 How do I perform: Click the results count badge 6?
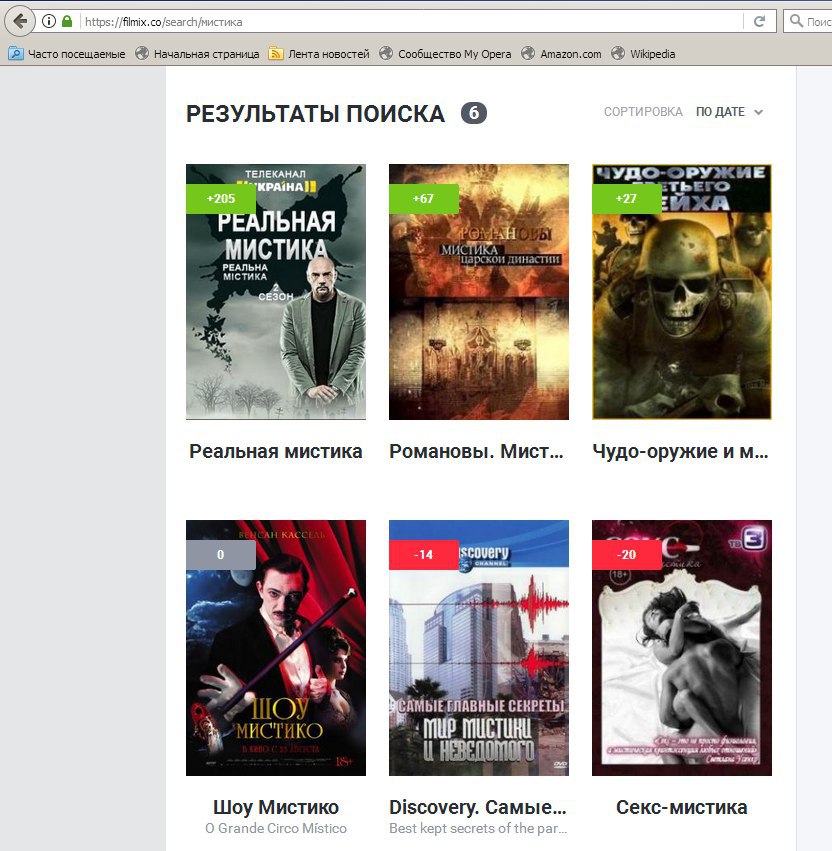[x=474, y=113]
